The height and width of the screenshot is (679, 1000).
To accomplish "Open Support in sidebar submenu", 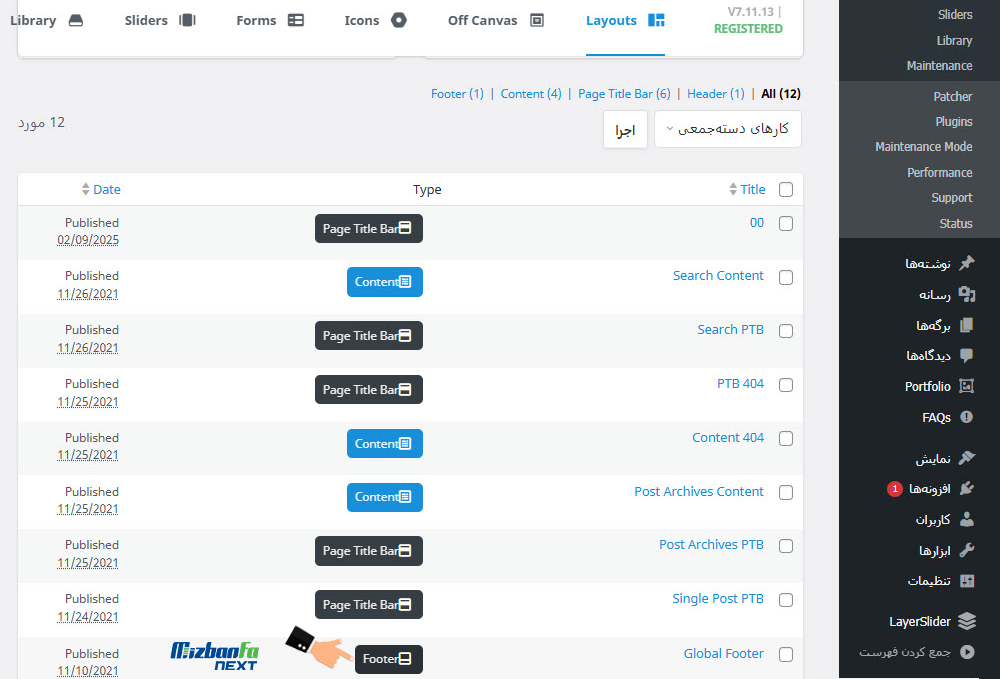I will [952, 198].
